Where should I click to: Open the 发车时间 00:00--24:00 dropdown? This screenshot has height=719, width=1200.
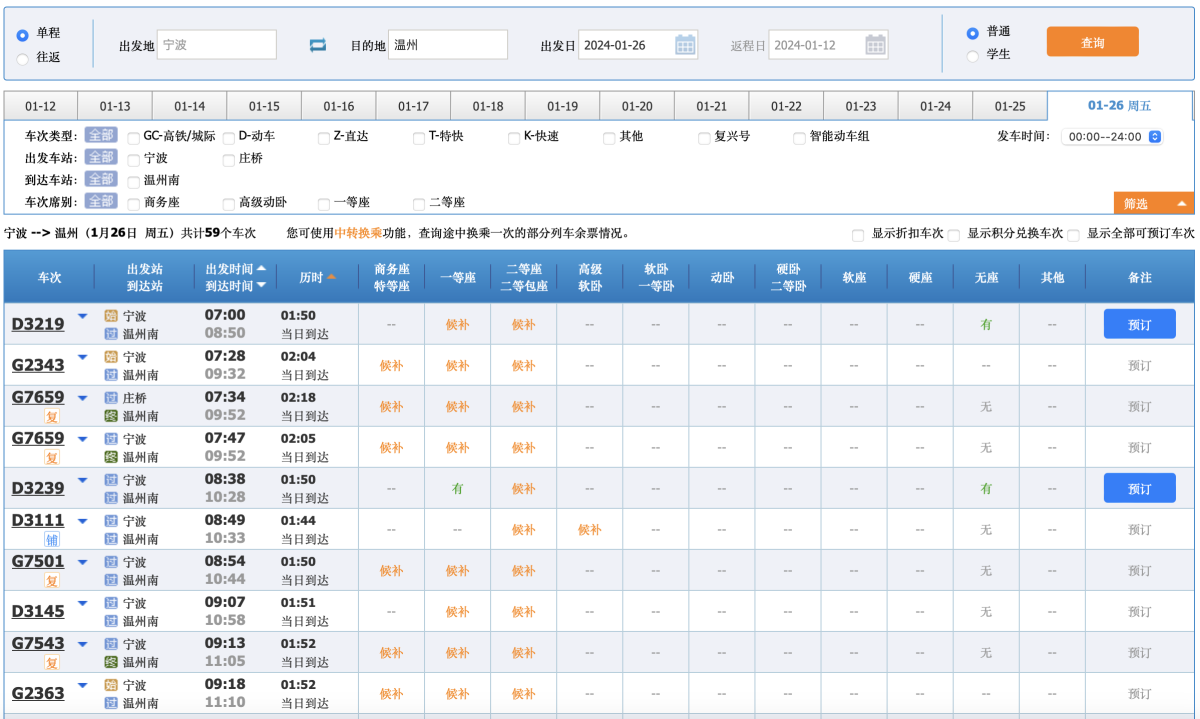[x=1113, y=137]
